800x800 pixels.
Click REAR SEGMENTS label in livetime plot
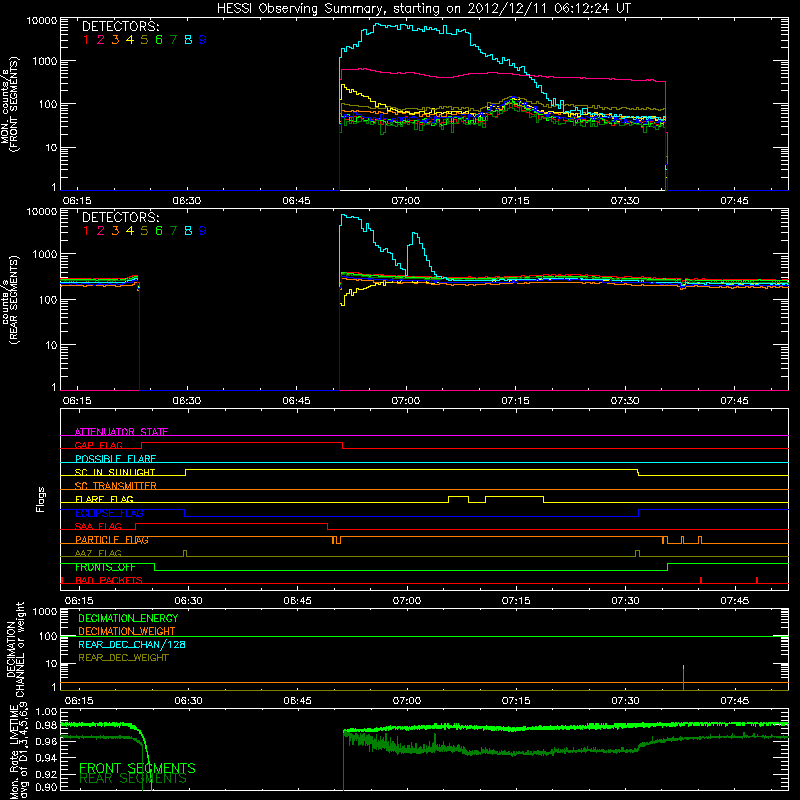click(x=133, y=779)
